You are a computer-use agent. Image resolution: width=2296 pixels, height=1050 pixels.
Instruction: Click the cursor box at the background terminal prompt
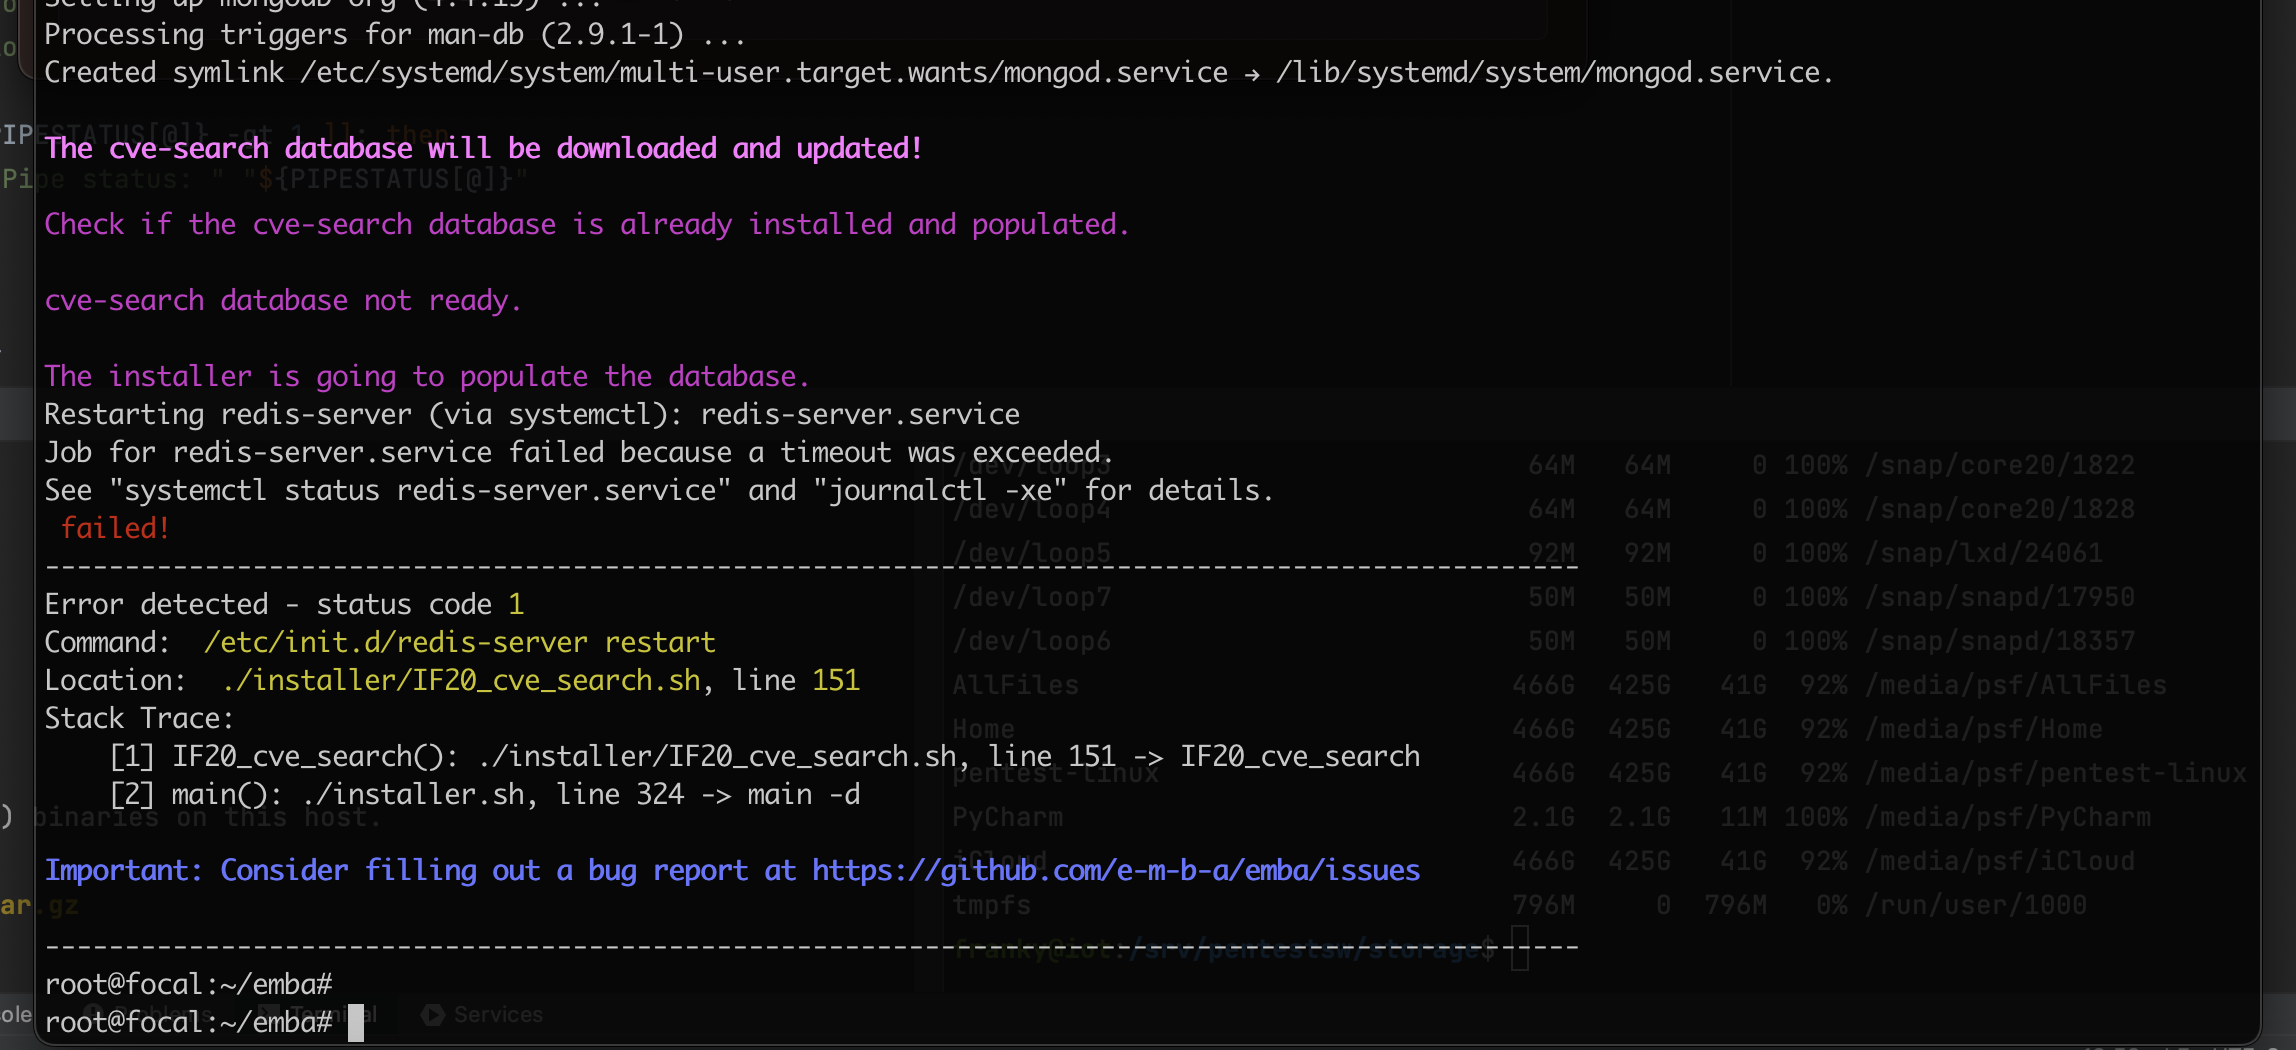[1520, 948]
